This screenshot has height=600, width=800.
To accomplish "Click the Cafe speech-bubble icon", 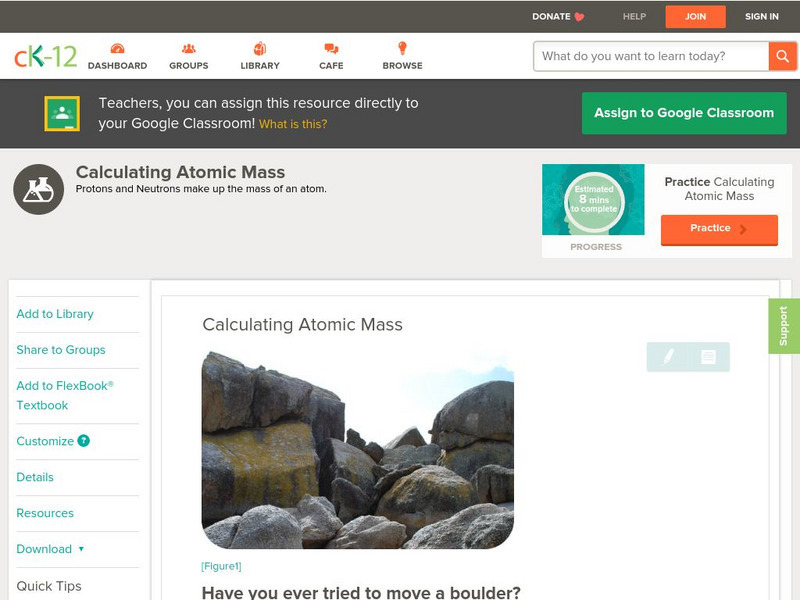I will coord(330,46).
